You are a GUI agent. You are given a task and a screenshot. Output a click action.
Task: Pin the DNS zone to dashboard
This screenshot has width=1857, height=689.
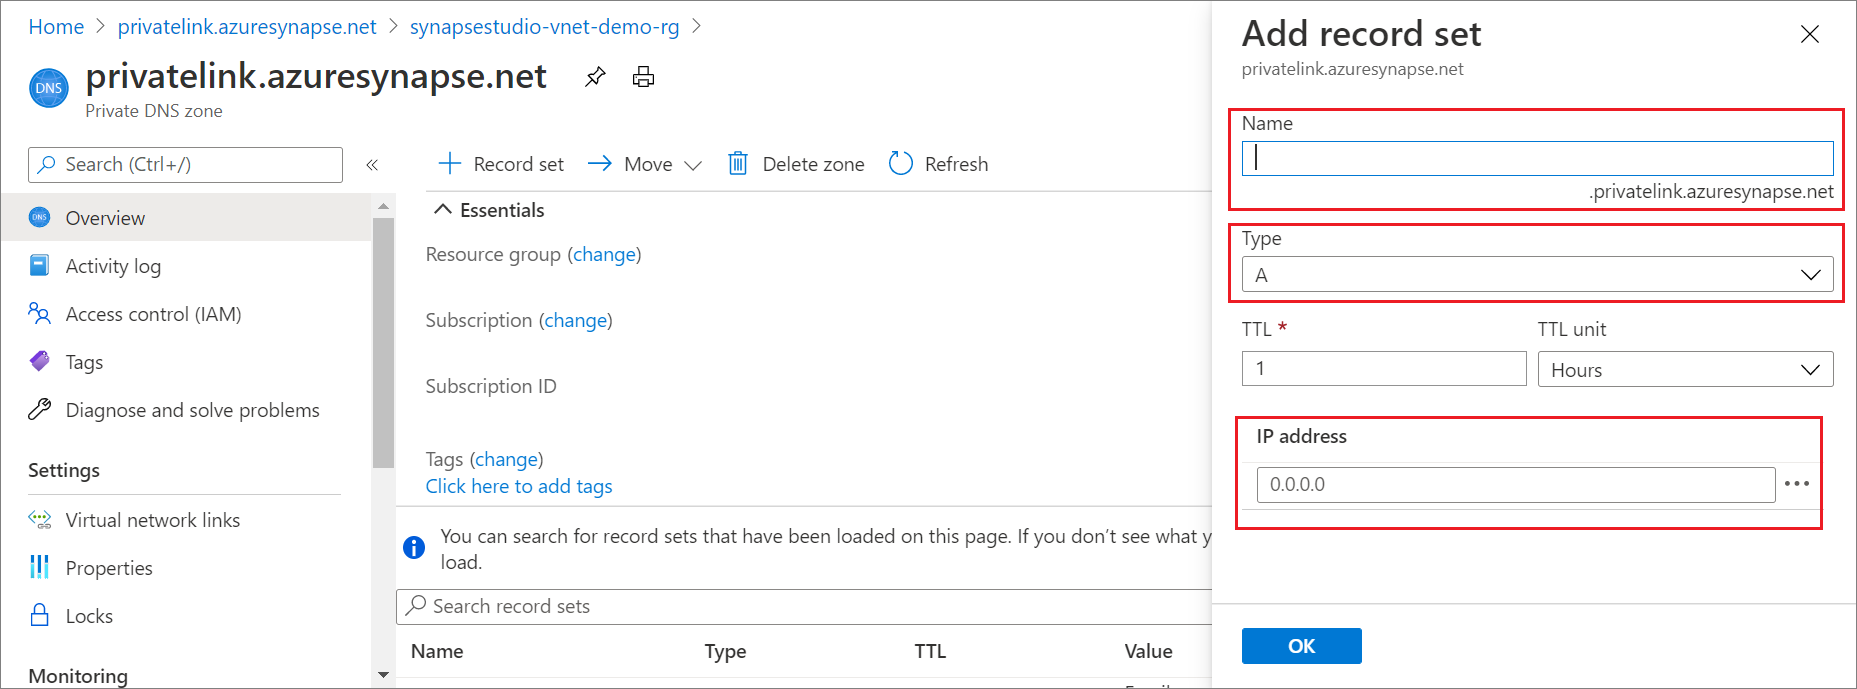coord(595,77)
